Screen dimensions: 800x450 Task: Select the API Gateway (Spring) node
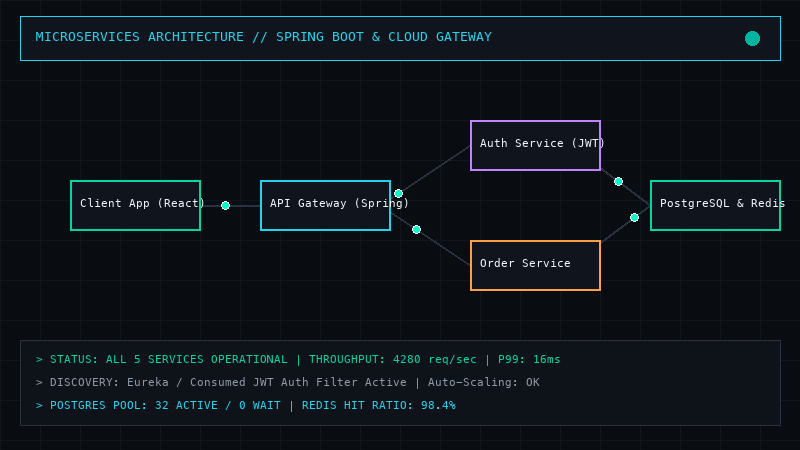pos(326,206)
